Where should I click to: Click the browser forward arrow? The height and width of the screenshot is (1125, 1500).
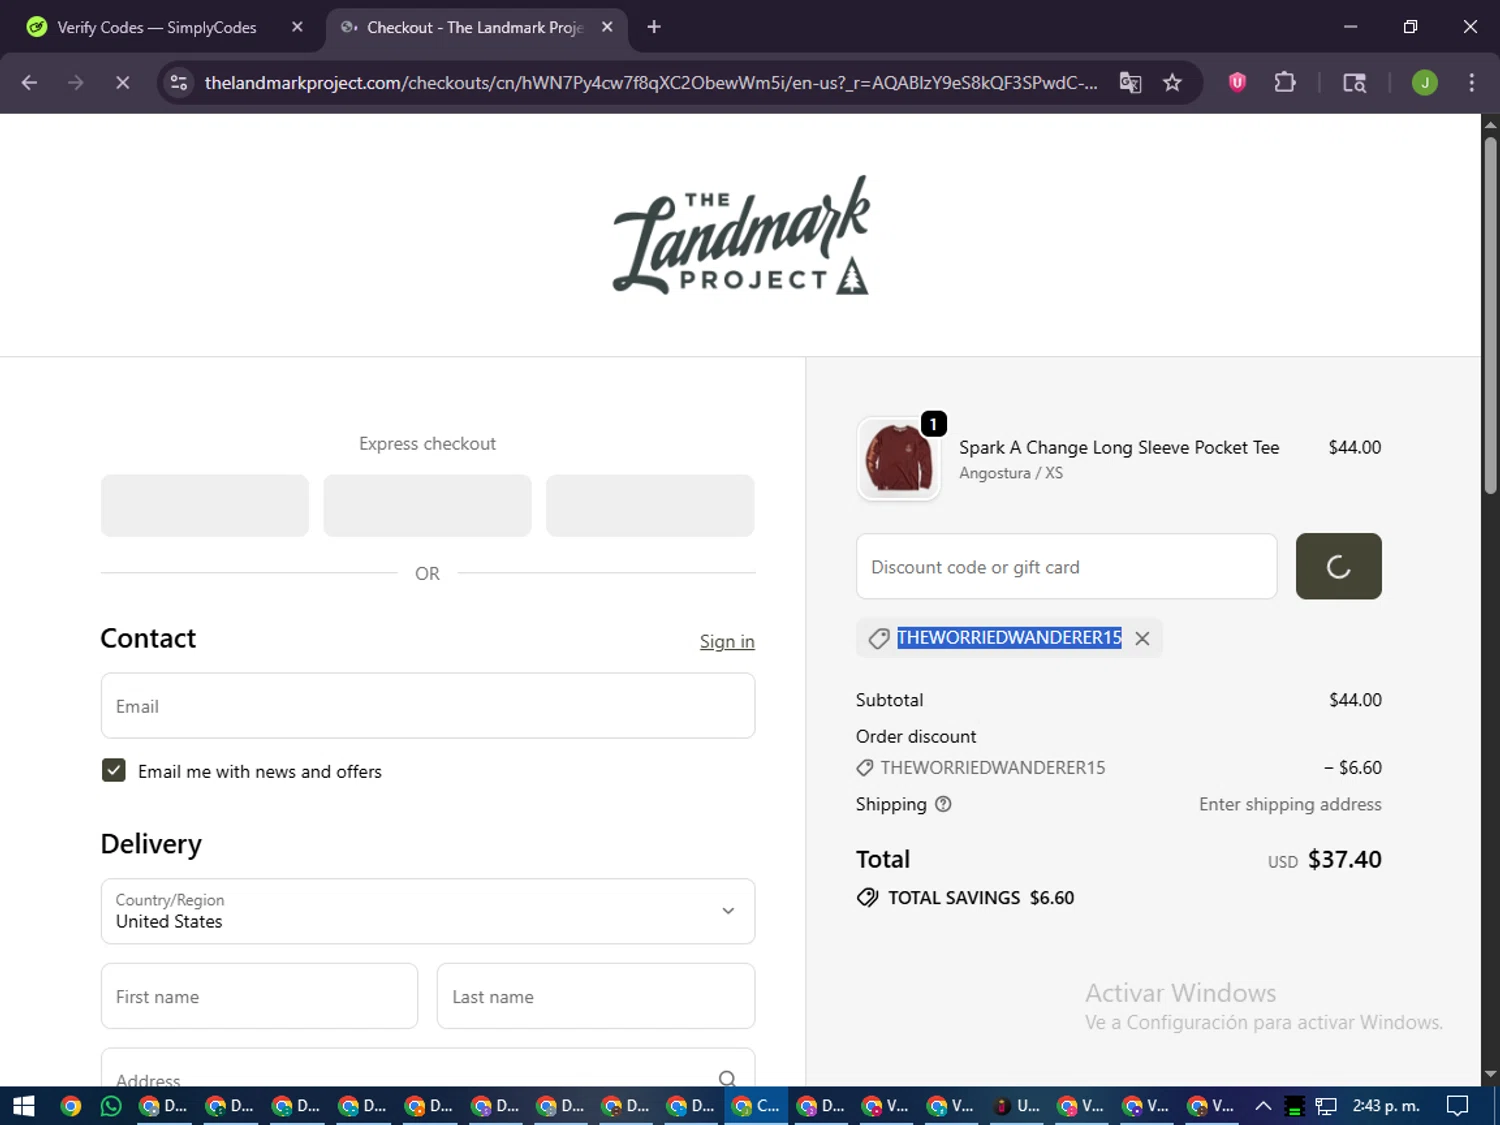pos(76,83)
